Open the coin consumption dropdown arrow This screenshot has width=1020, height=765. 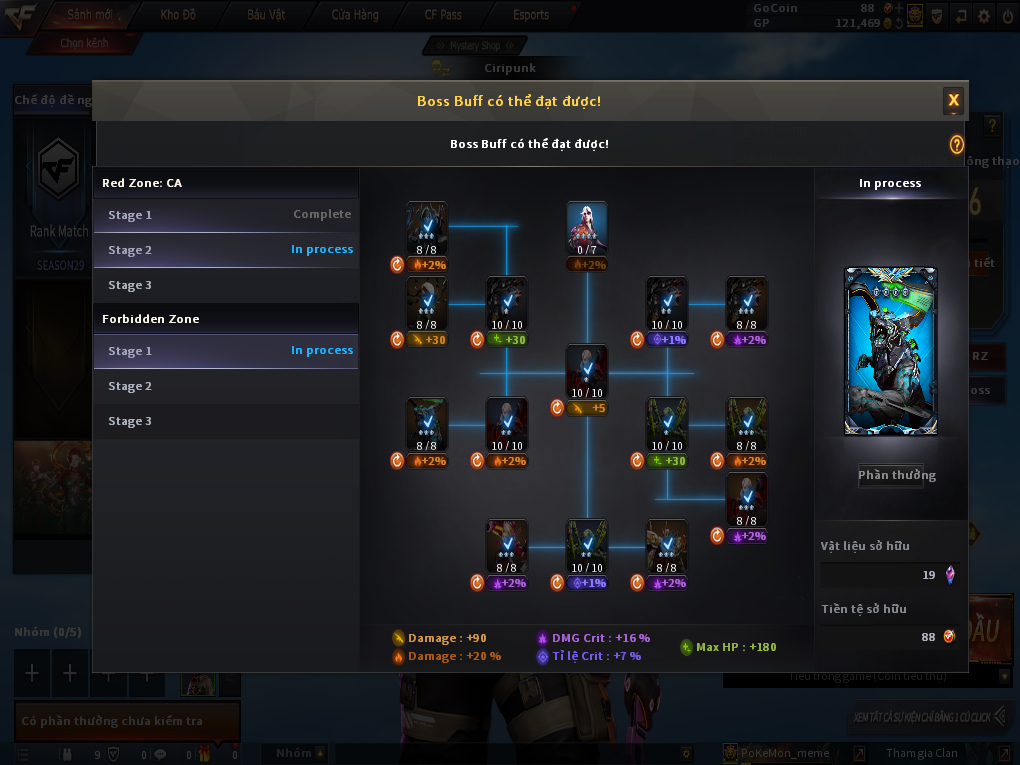(1005, 677)
